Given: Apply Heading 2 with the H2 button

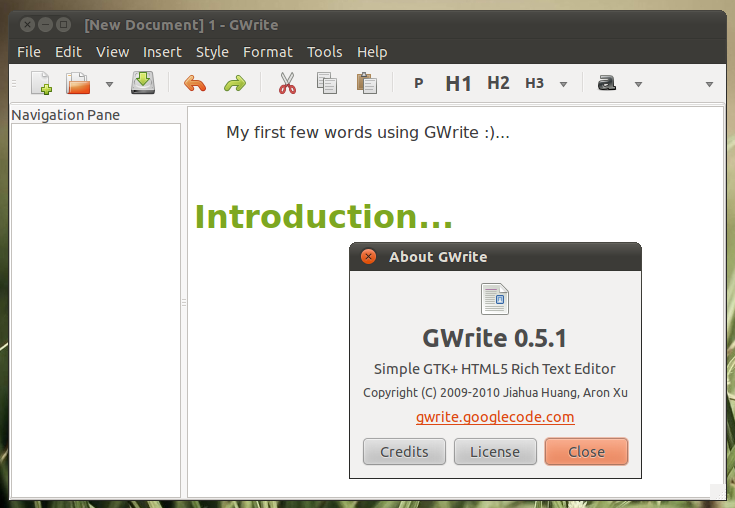Looking at the screenshot, I should point(498,83).
